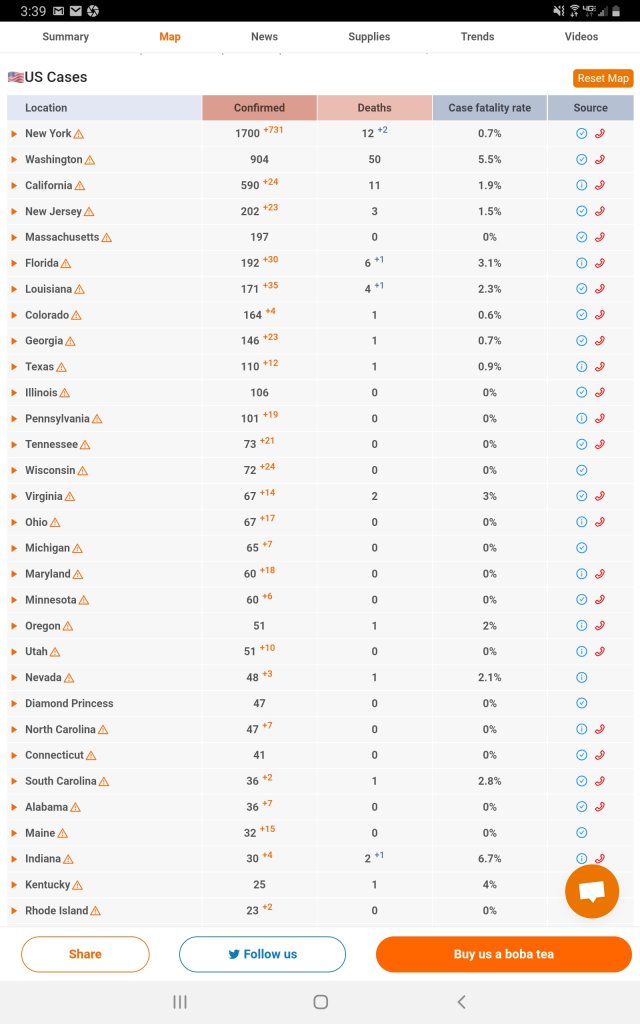Open the orange chat bubble button
Viewport: 640px width, 1024px height.
(592, 891)
